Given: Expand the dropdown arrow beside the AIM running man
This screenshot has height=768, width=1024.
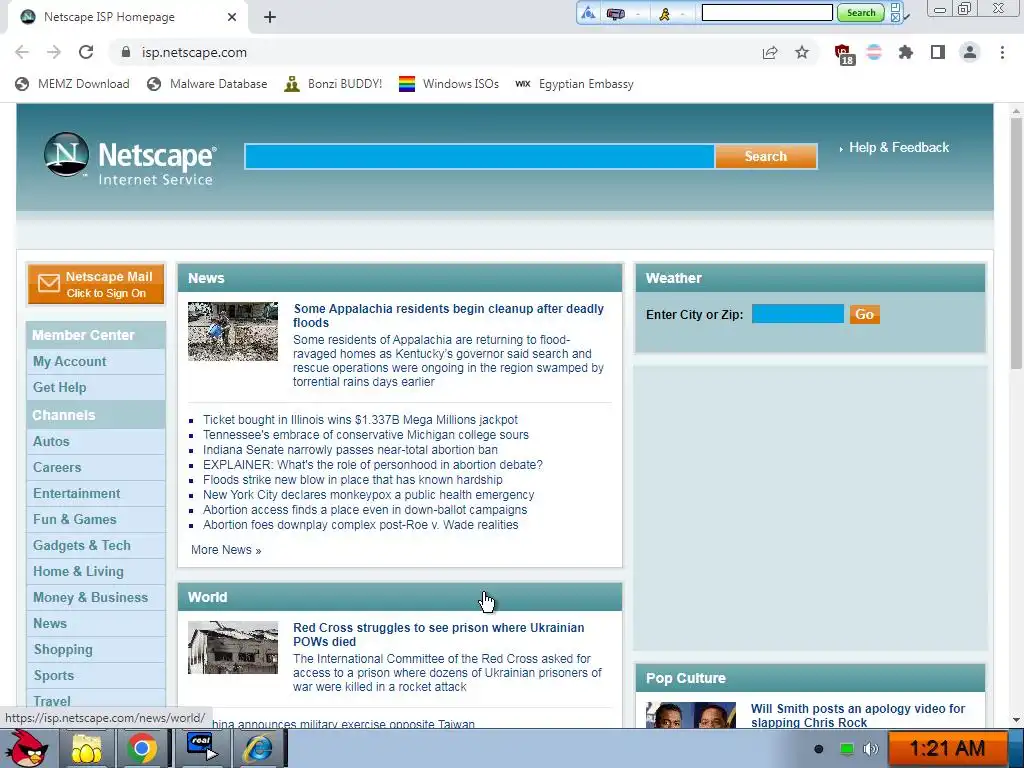Looking at the screenshot, I should tap(682, 14).
